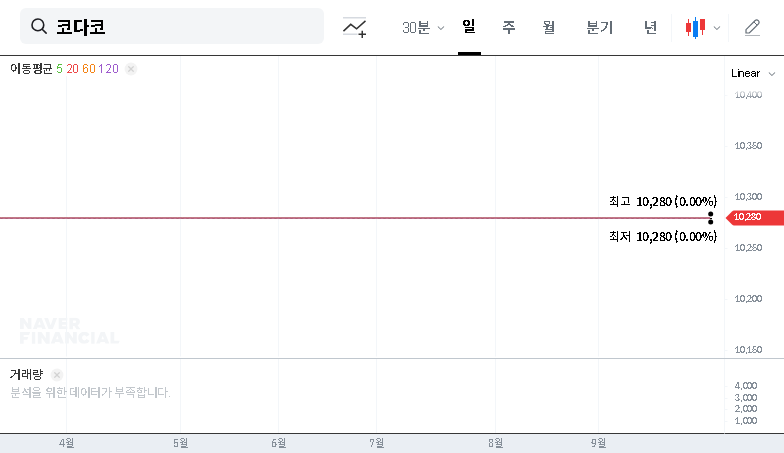Remove the volume (거래량) indicator
This screenshot has width=784, height=453.
(56, 374)
